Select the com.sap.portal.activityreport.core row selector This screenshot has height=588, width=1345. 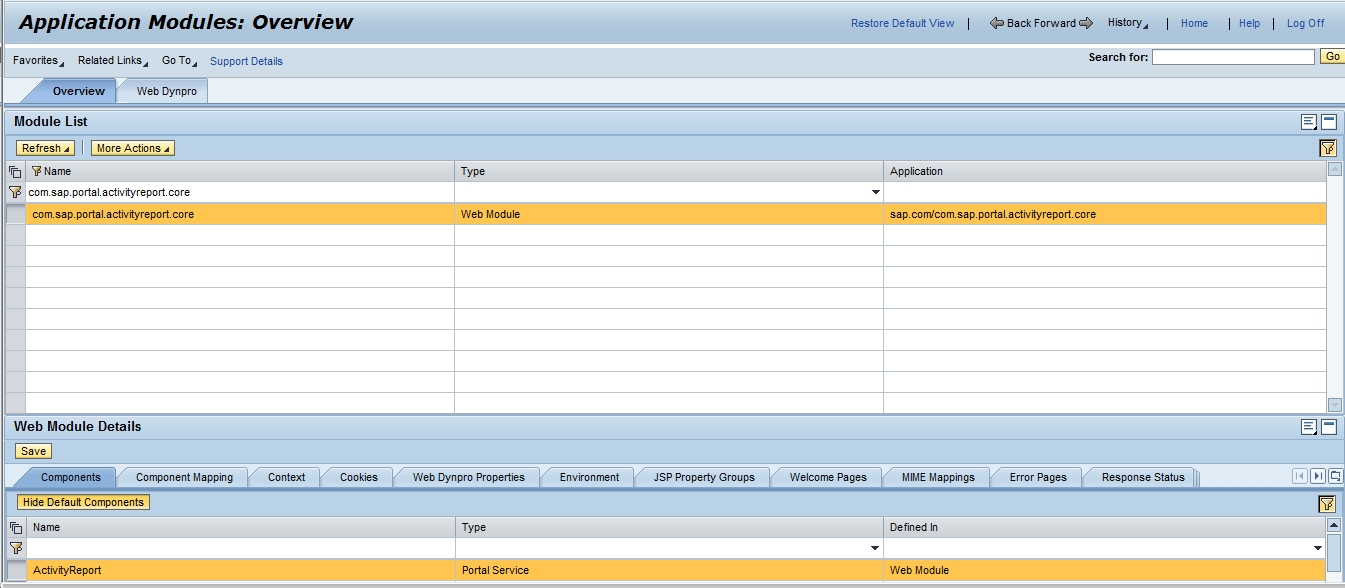pyautogui.click(x=15, y=214)
